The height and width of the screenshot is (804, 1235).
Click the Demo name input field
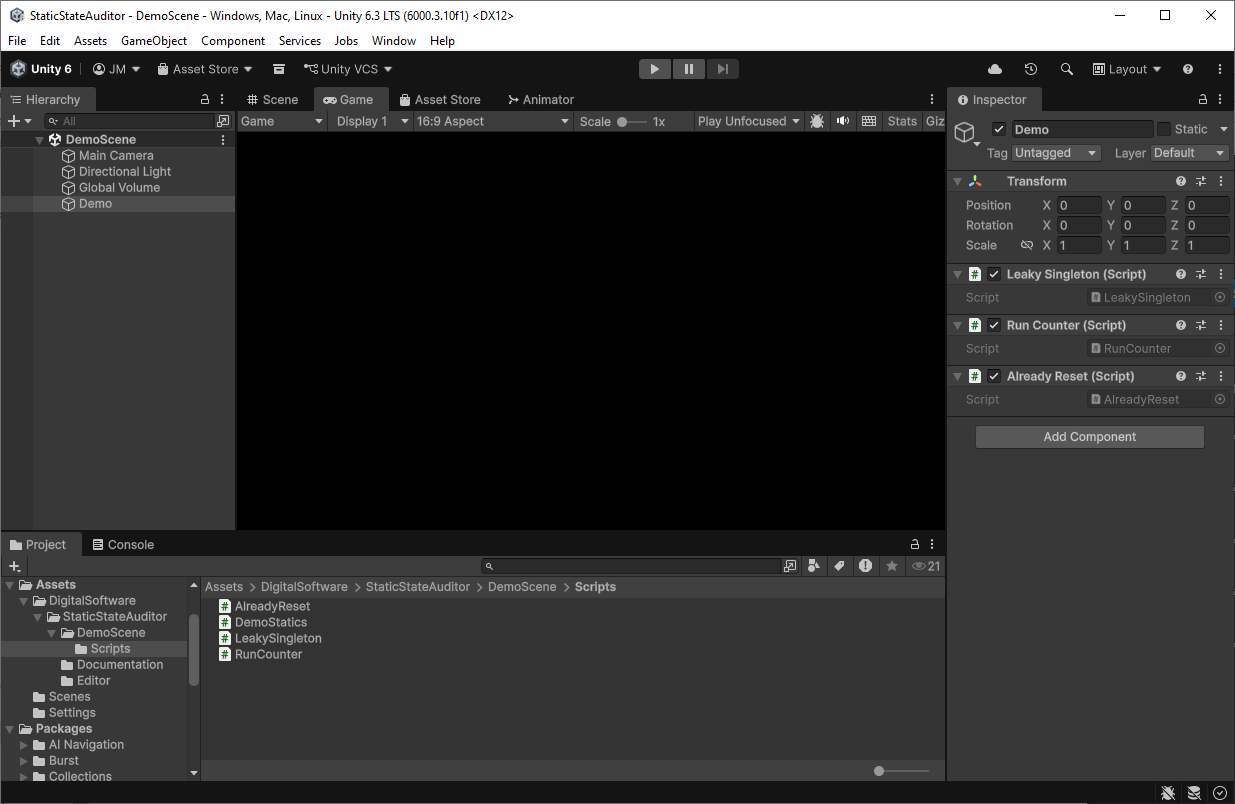tap(1082, 129)
